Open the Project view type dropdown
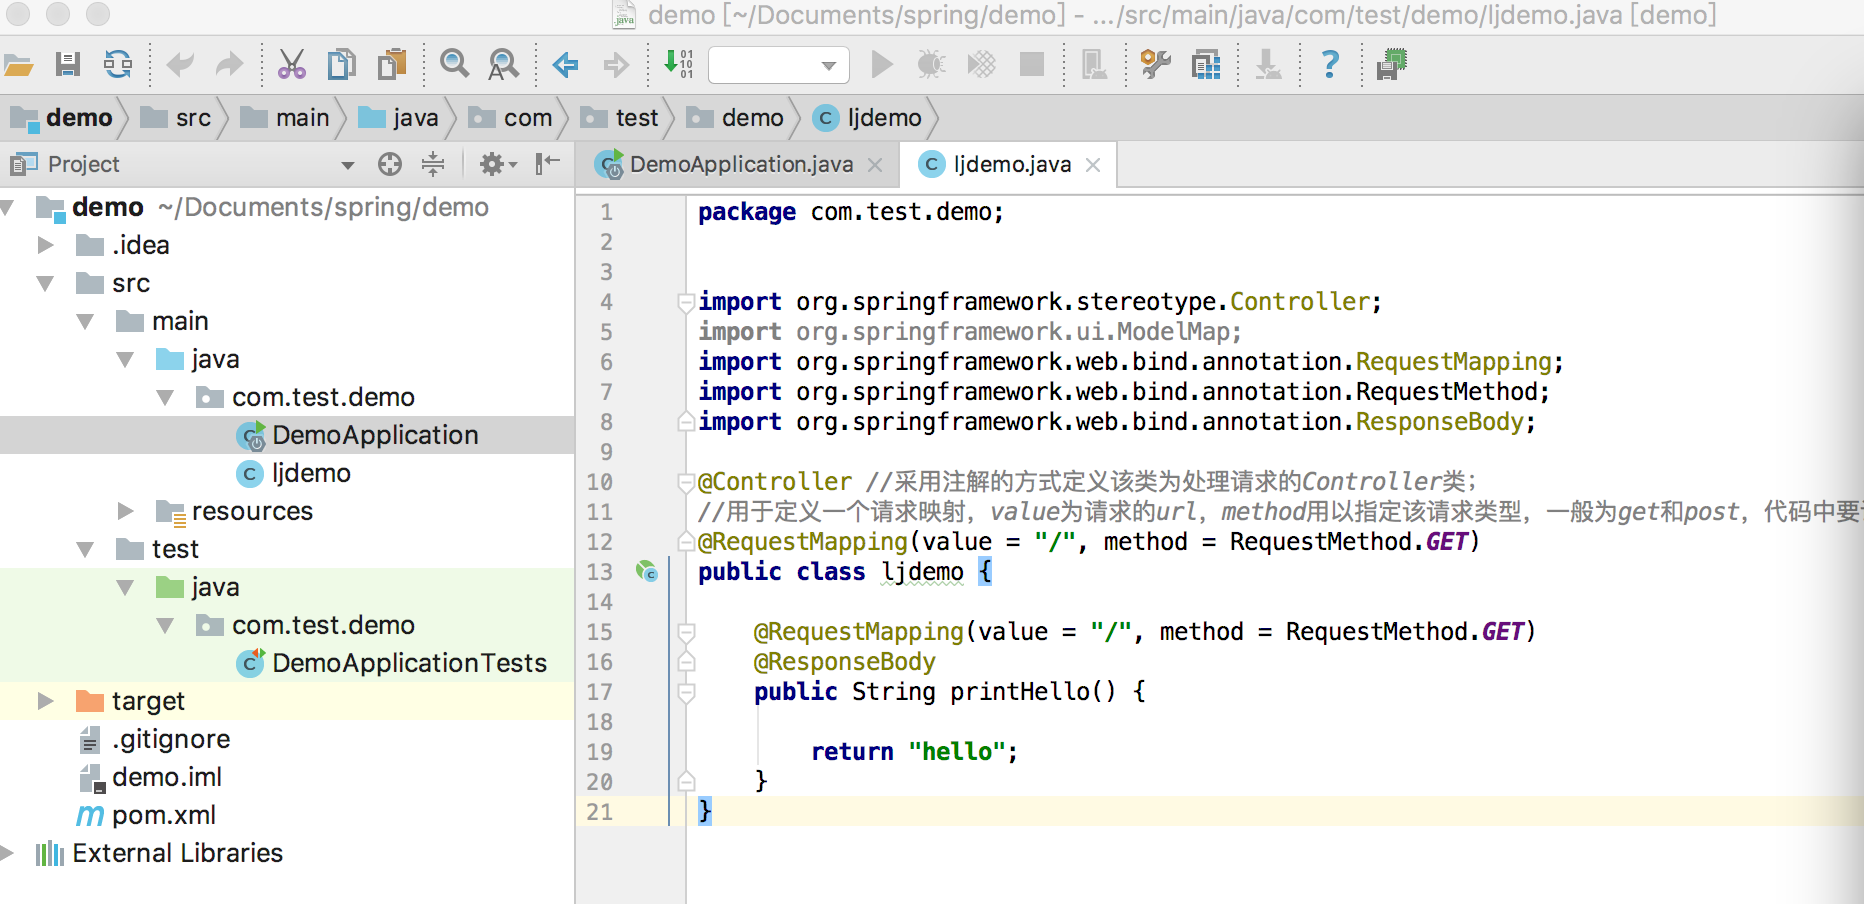Screen dimensions: 1864x904 [348, 165]
